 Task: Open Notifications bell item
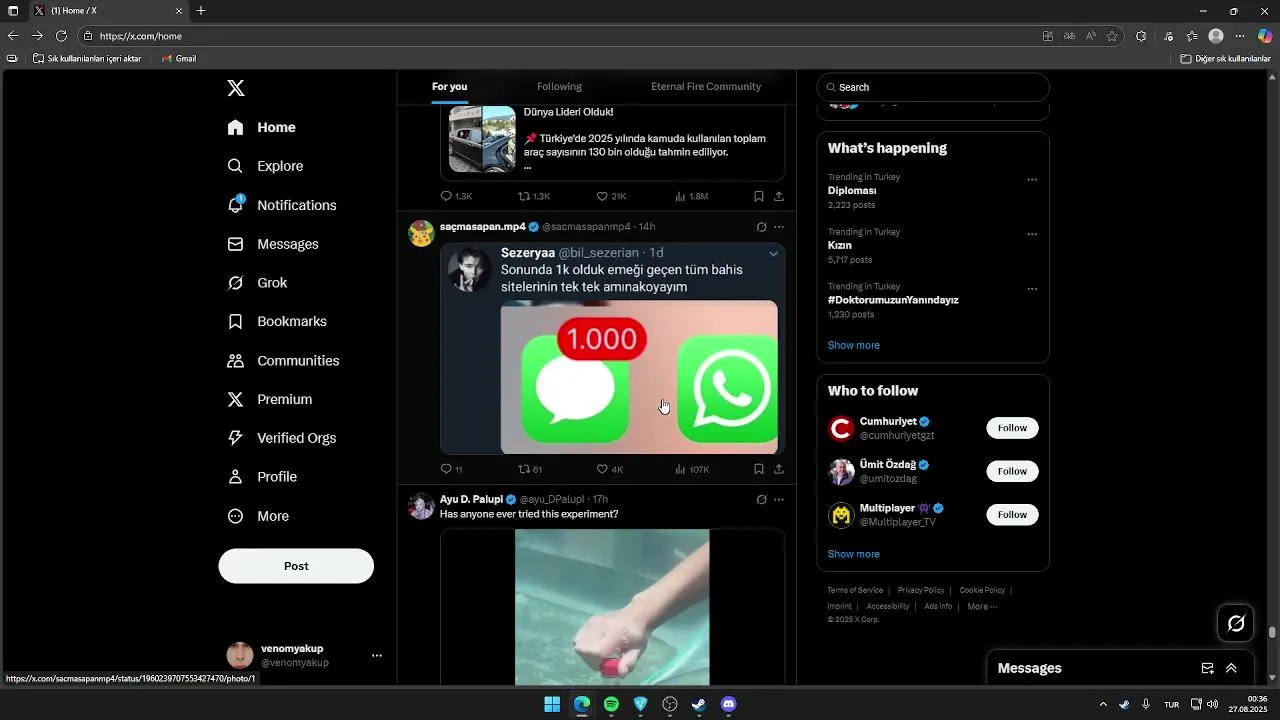(x=282, y=205)
